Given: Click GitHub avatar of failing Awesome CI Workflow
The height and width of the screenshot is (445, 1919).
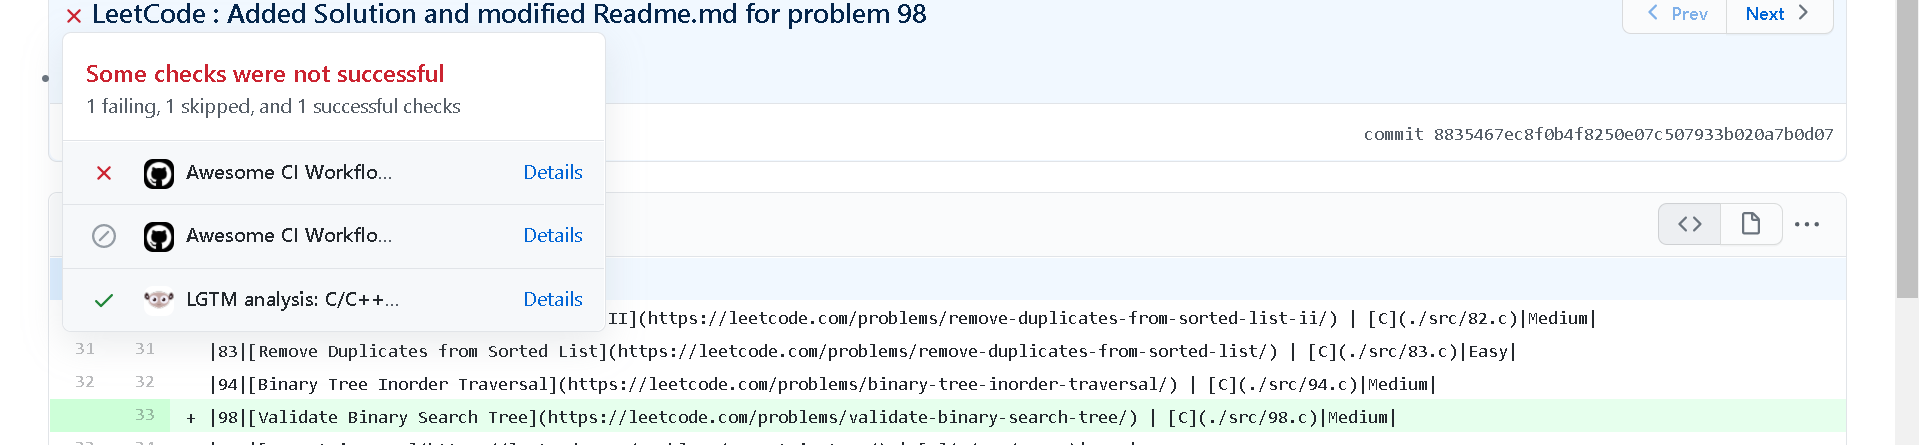Looking at the screenshot, I should 159,174.
